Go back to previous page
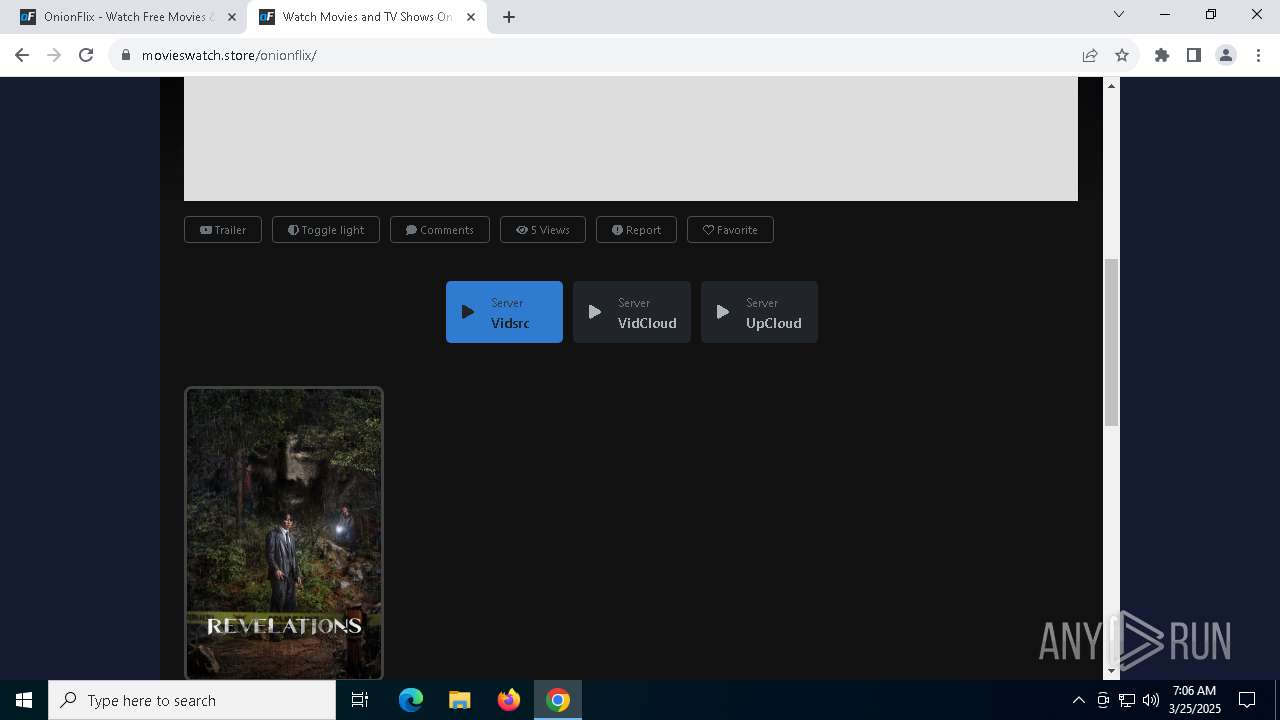The height and width of the screenshot is (720, 1280). (22, 55)
